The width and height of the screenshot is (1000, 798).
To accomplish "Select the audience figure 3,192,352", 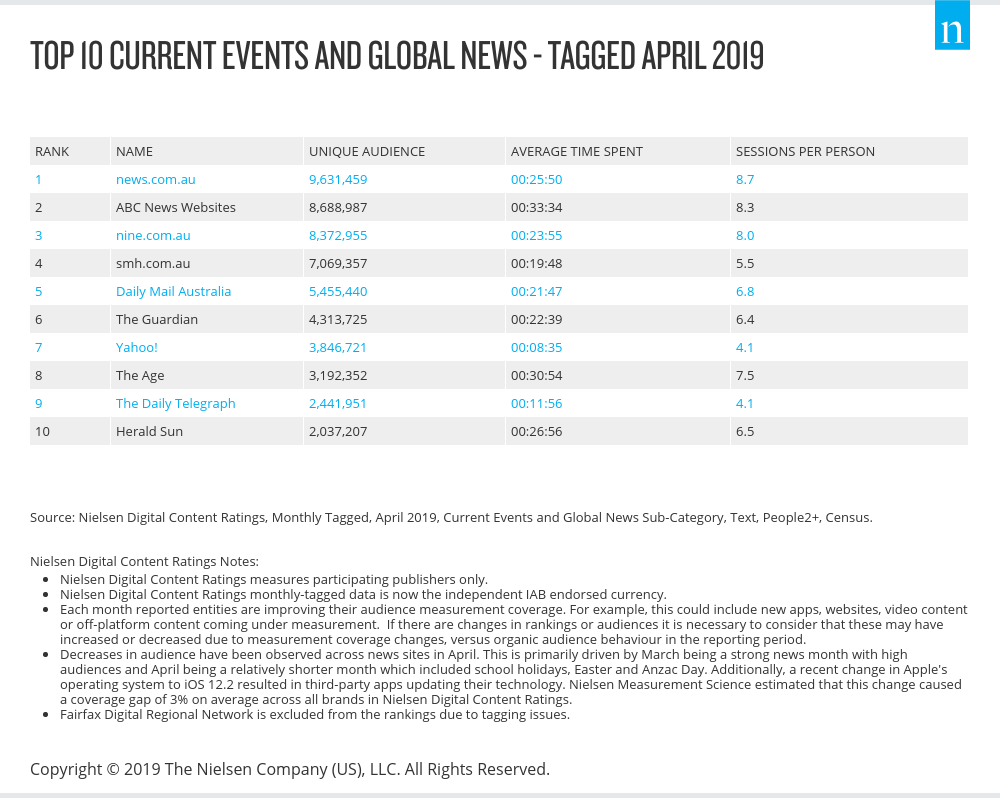I will pyautogui.click(x=338, y=376).
